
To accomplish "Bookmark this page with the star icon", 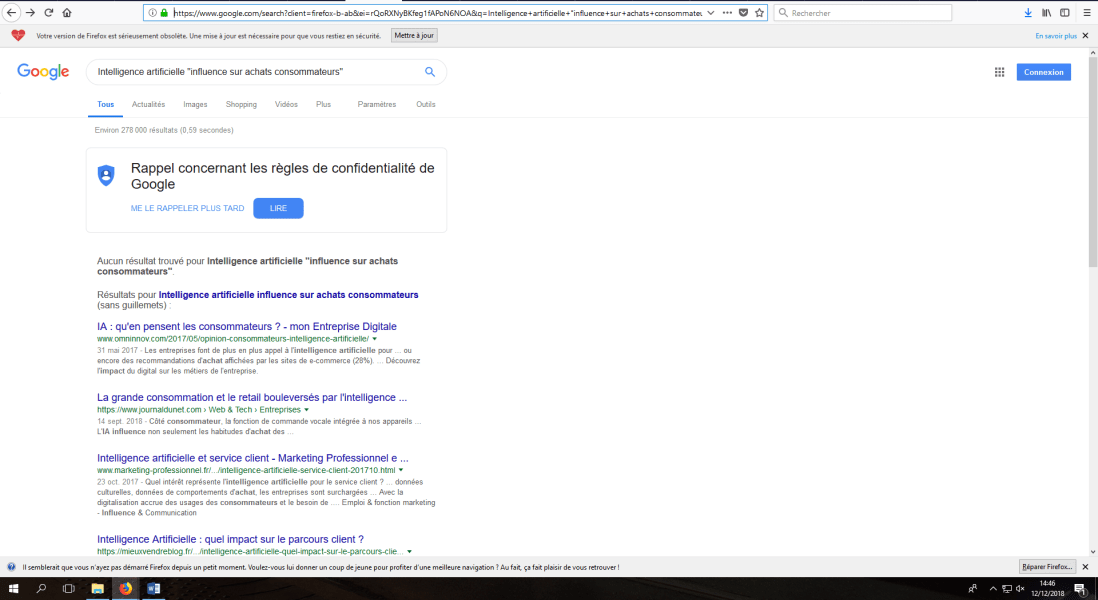I will tap(759, 13).
